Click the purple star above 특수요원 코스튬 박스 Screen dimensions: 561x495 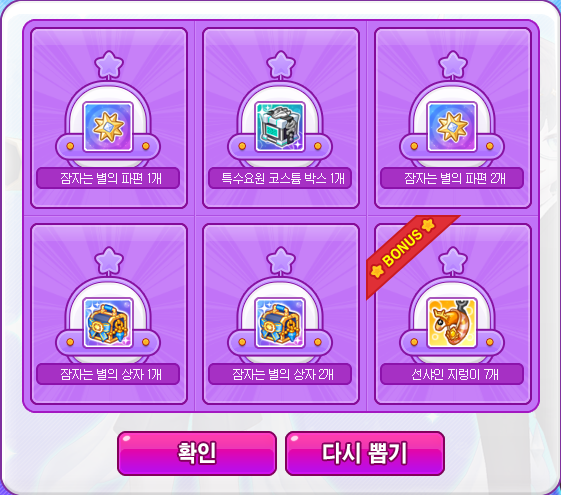coord(281,64)
